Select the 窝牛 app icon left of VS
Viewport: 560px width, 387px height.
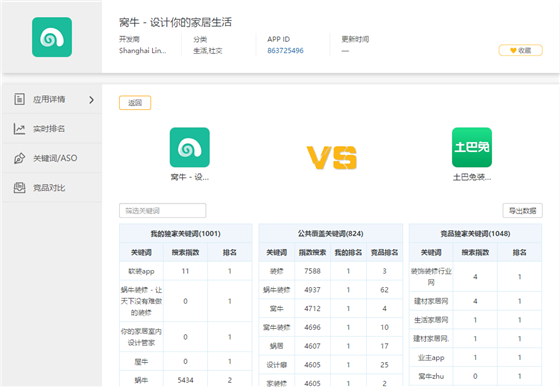coord(190,147)
